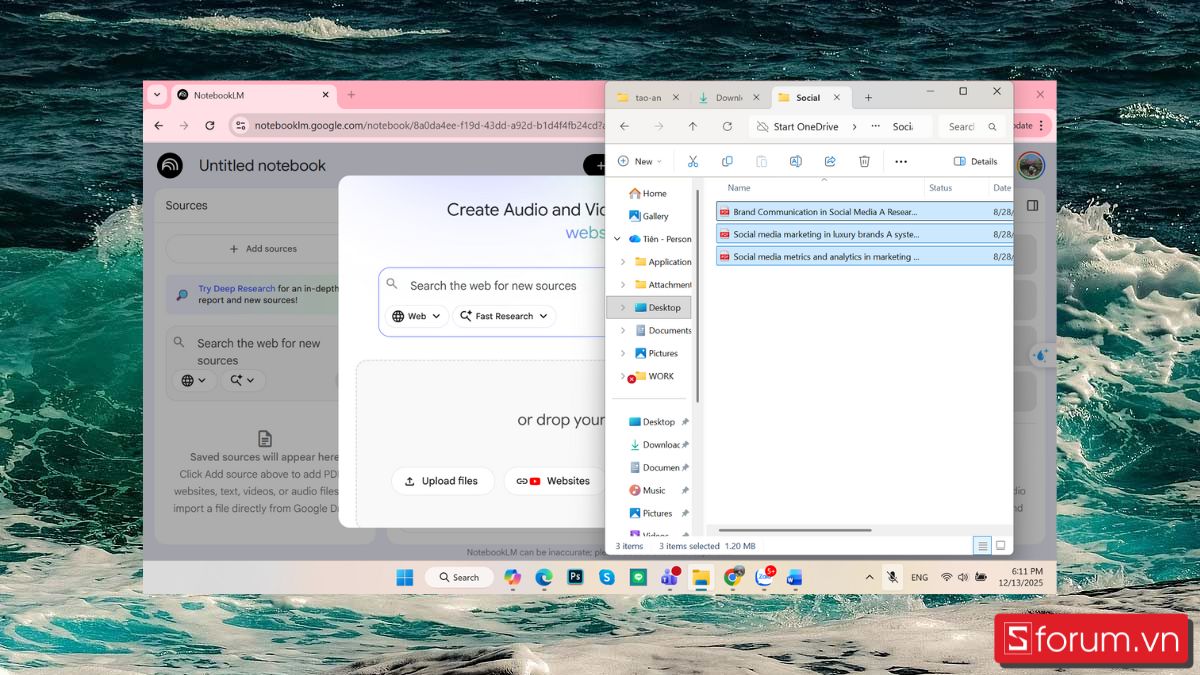Click the horizontal scrollbar in file list
Image resolution: width=1200 pixels, height=675 pixels.
tap(794, 530)
